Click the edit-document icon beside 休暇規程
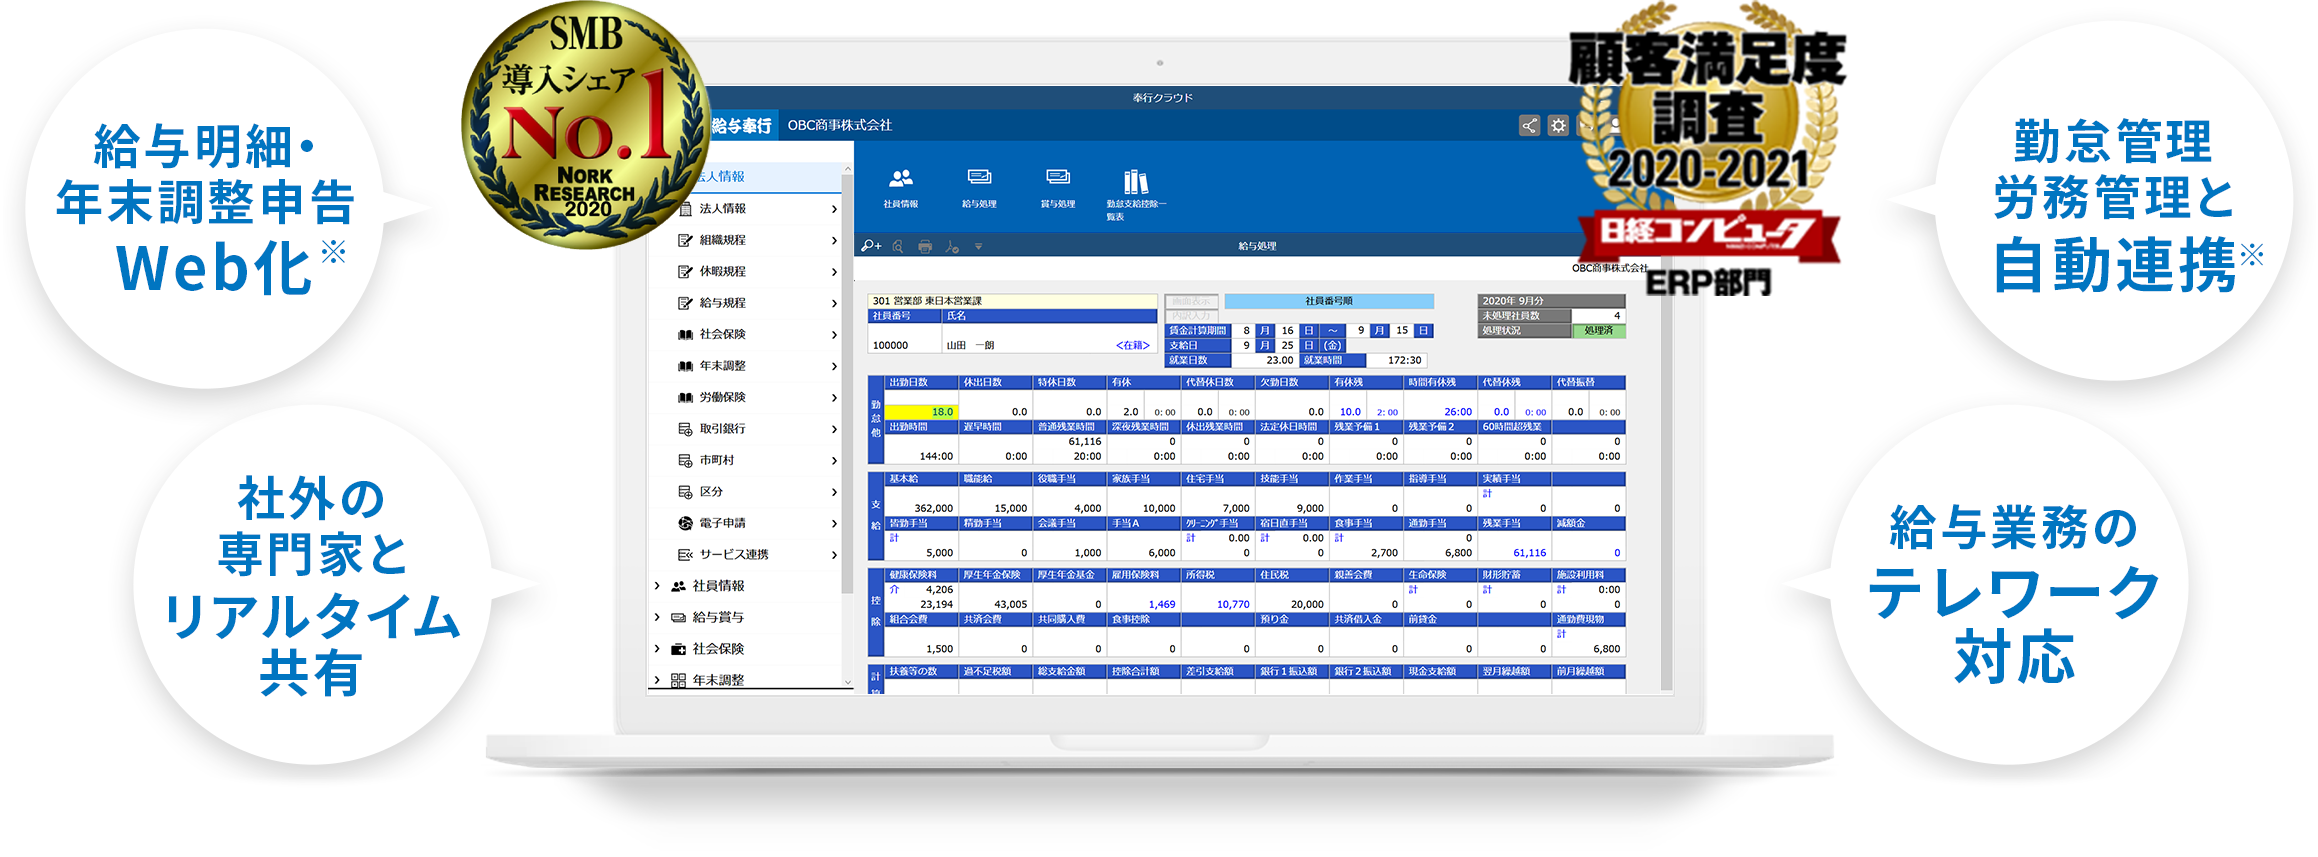The height and width of the screenshot is (857, 2318). [x=686, y=271]
